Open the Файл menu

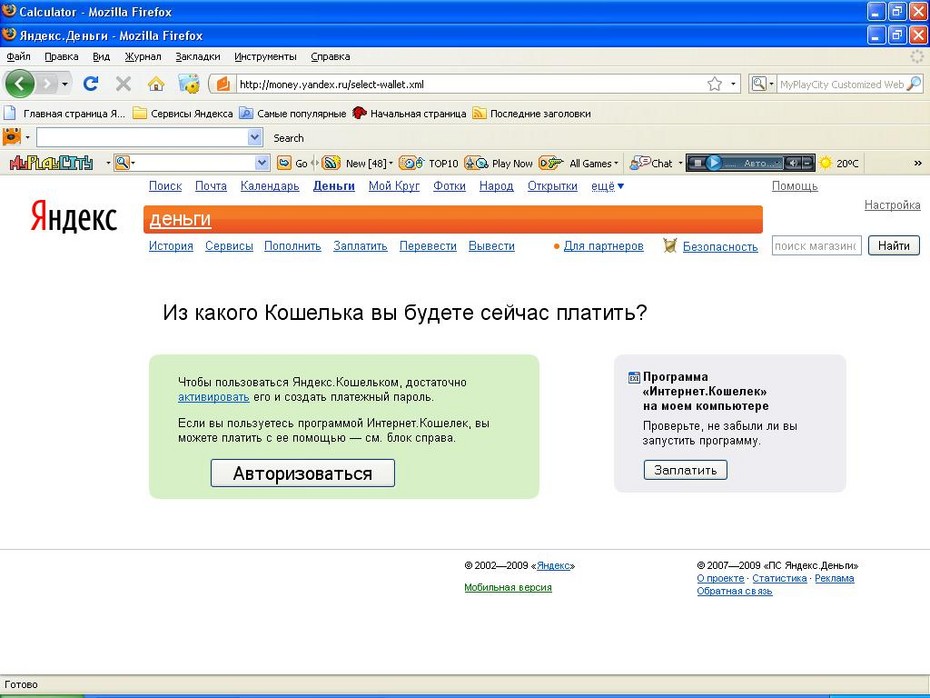pyautogui.click(x=19, y=56)
